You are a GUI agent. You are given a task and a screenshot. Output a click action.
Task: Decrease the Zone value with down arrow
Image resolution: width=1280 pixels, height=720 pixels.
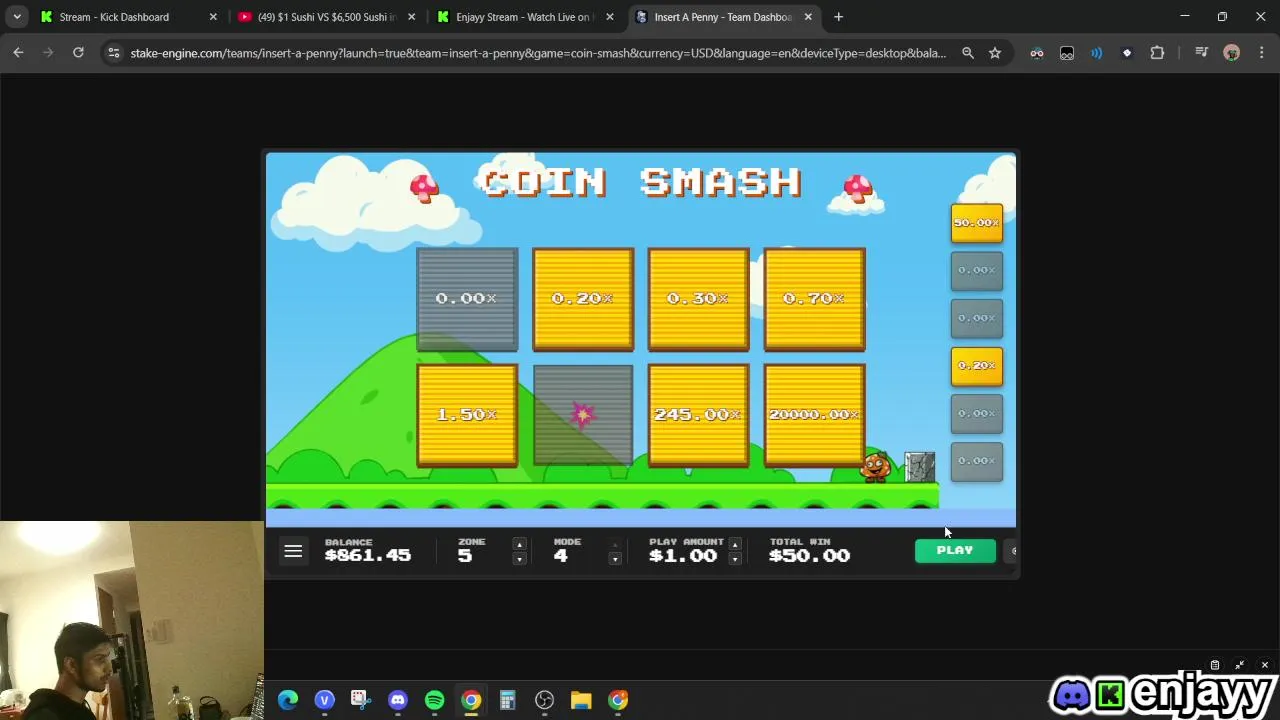pos(519,558)
